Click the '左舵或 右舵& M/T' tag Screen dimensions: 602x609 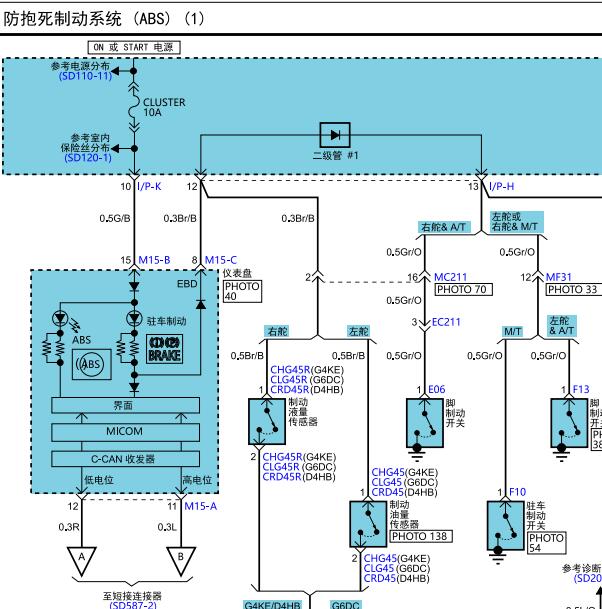(515, 222)
